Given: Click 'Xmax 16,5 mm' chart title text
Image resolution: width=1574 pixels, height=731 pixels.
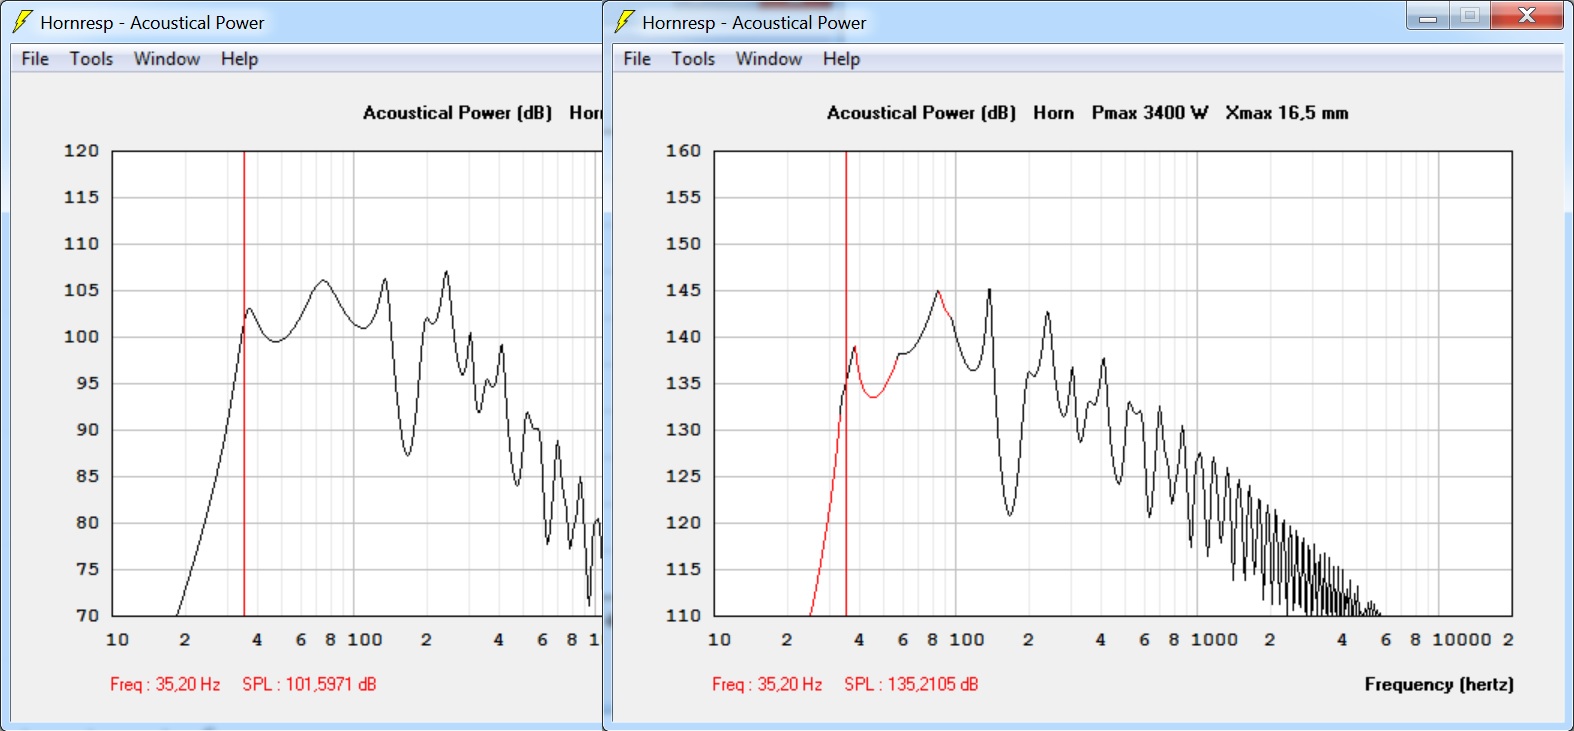Looking at the screenshot, I should pyautogui.click(x=1287, y=113).
